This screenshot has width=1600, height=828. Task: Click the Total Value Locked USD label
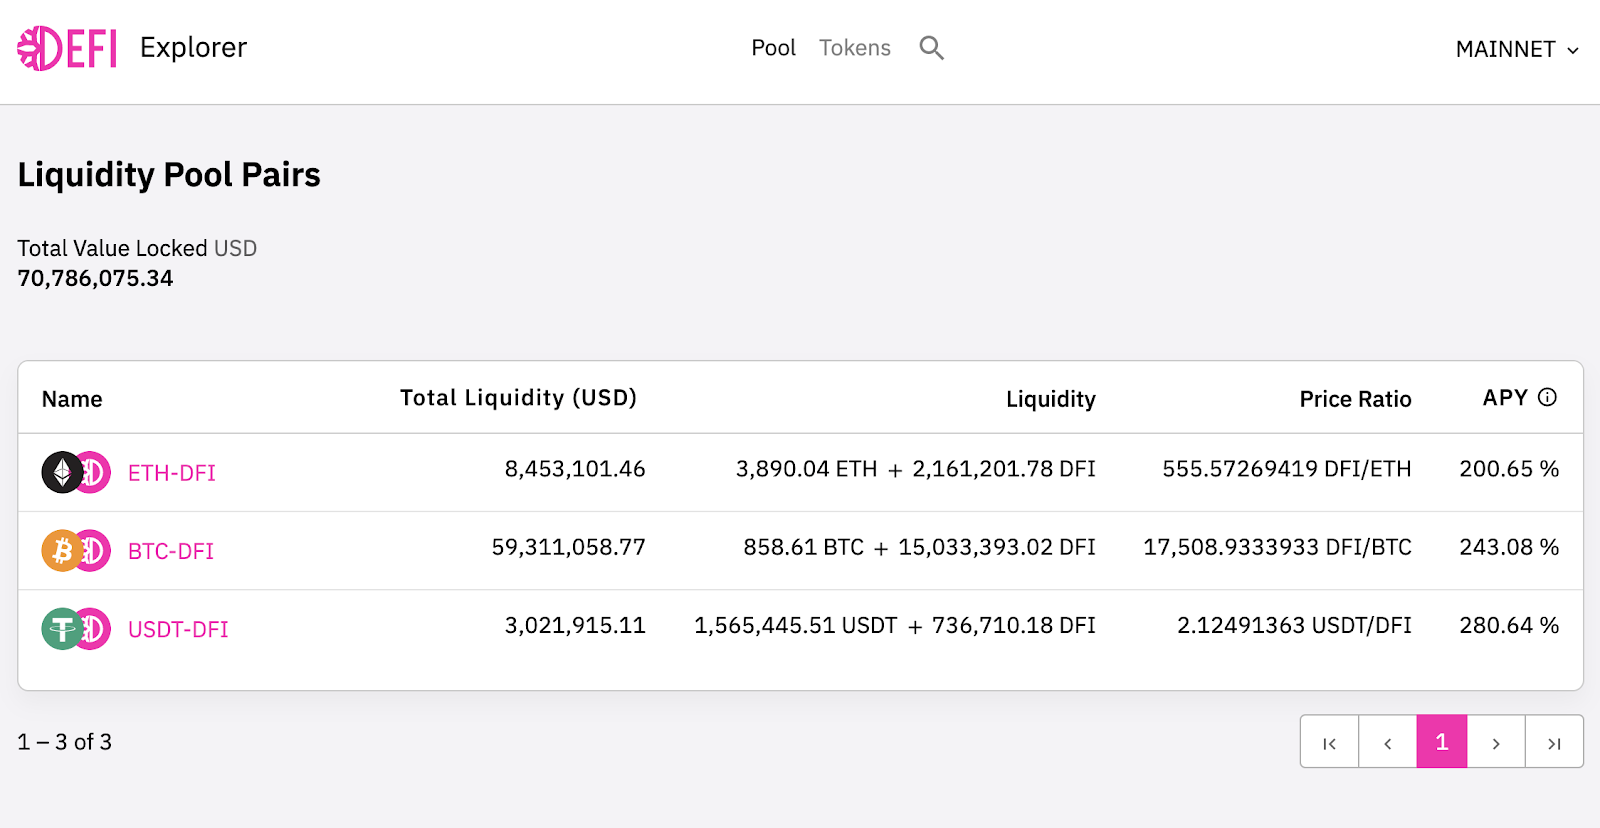(x=137, y=248)
